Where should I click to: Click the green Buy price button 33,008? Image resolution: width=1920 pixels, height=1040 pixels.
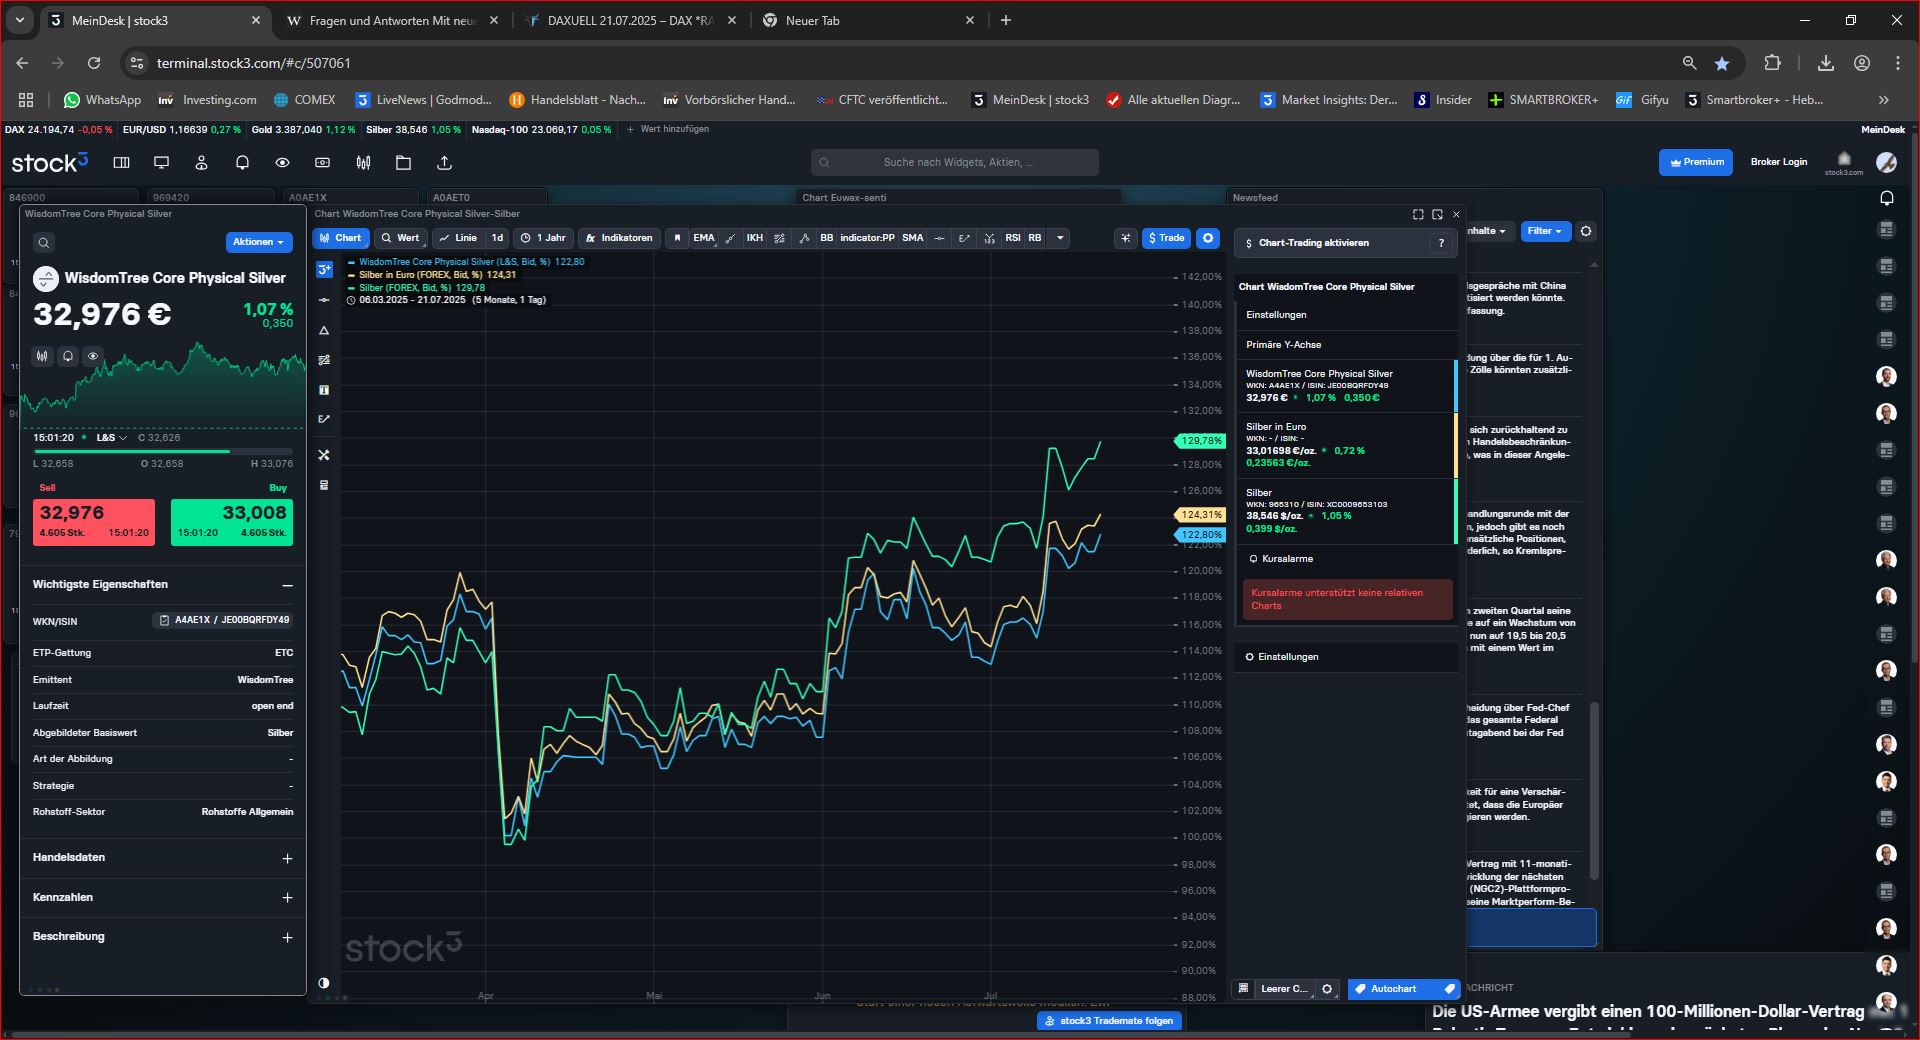(232, 521)
